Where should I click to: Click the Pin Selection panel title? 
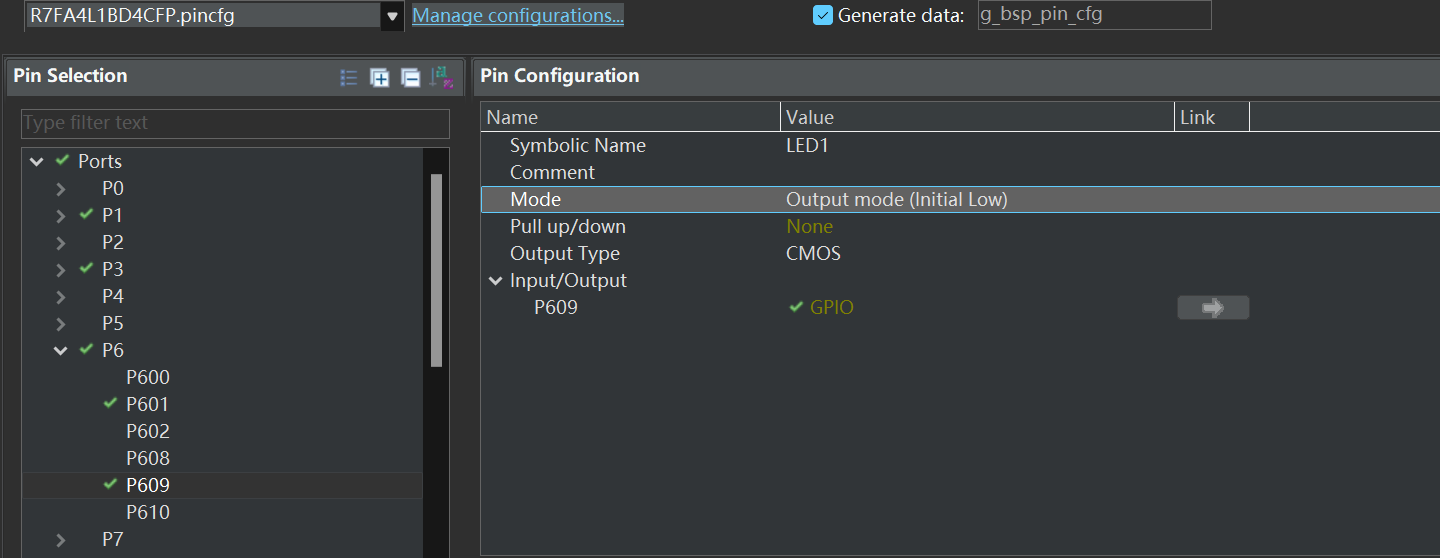[70, 76]
